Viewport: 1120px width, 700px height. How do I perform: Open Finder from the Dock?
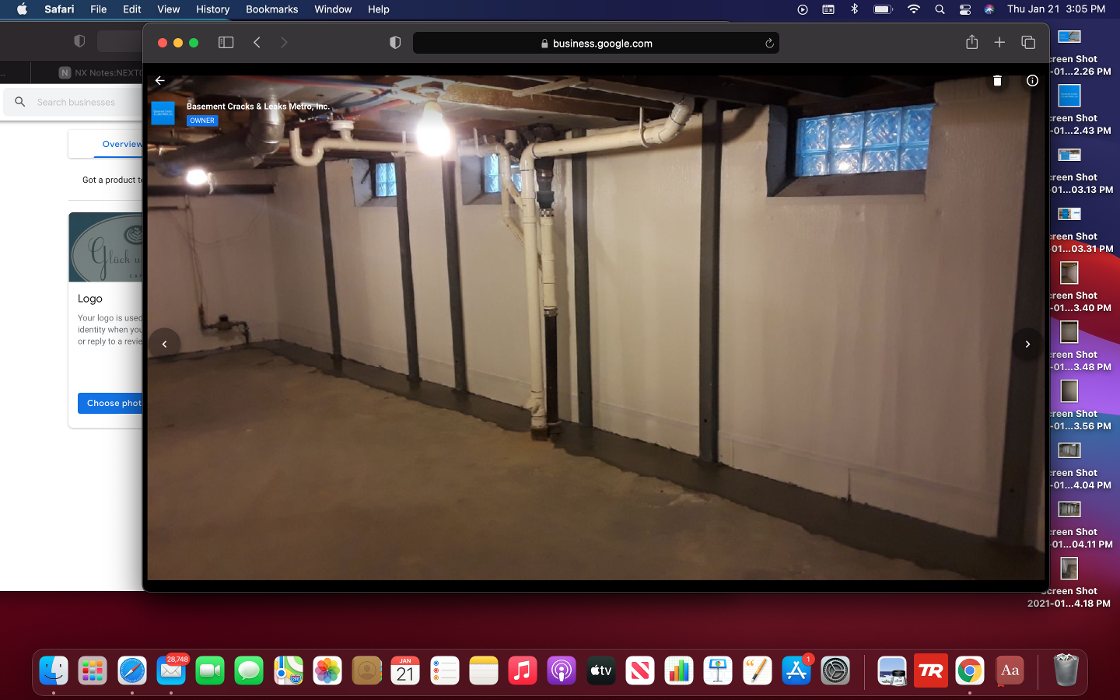pos(54,671)
